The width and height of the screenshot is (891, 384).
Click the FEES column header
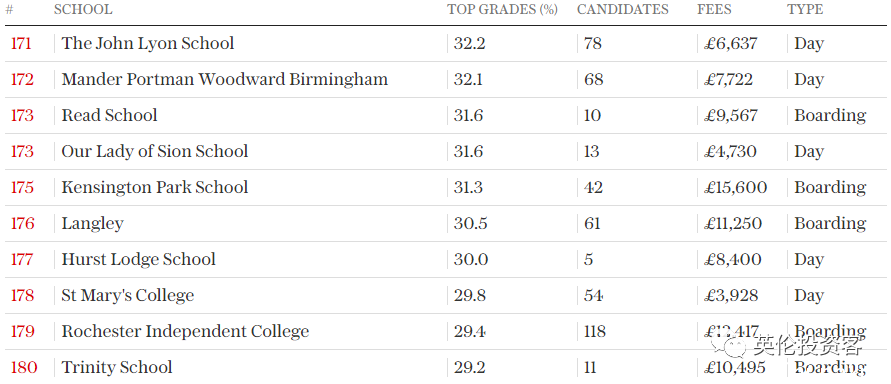714,10
